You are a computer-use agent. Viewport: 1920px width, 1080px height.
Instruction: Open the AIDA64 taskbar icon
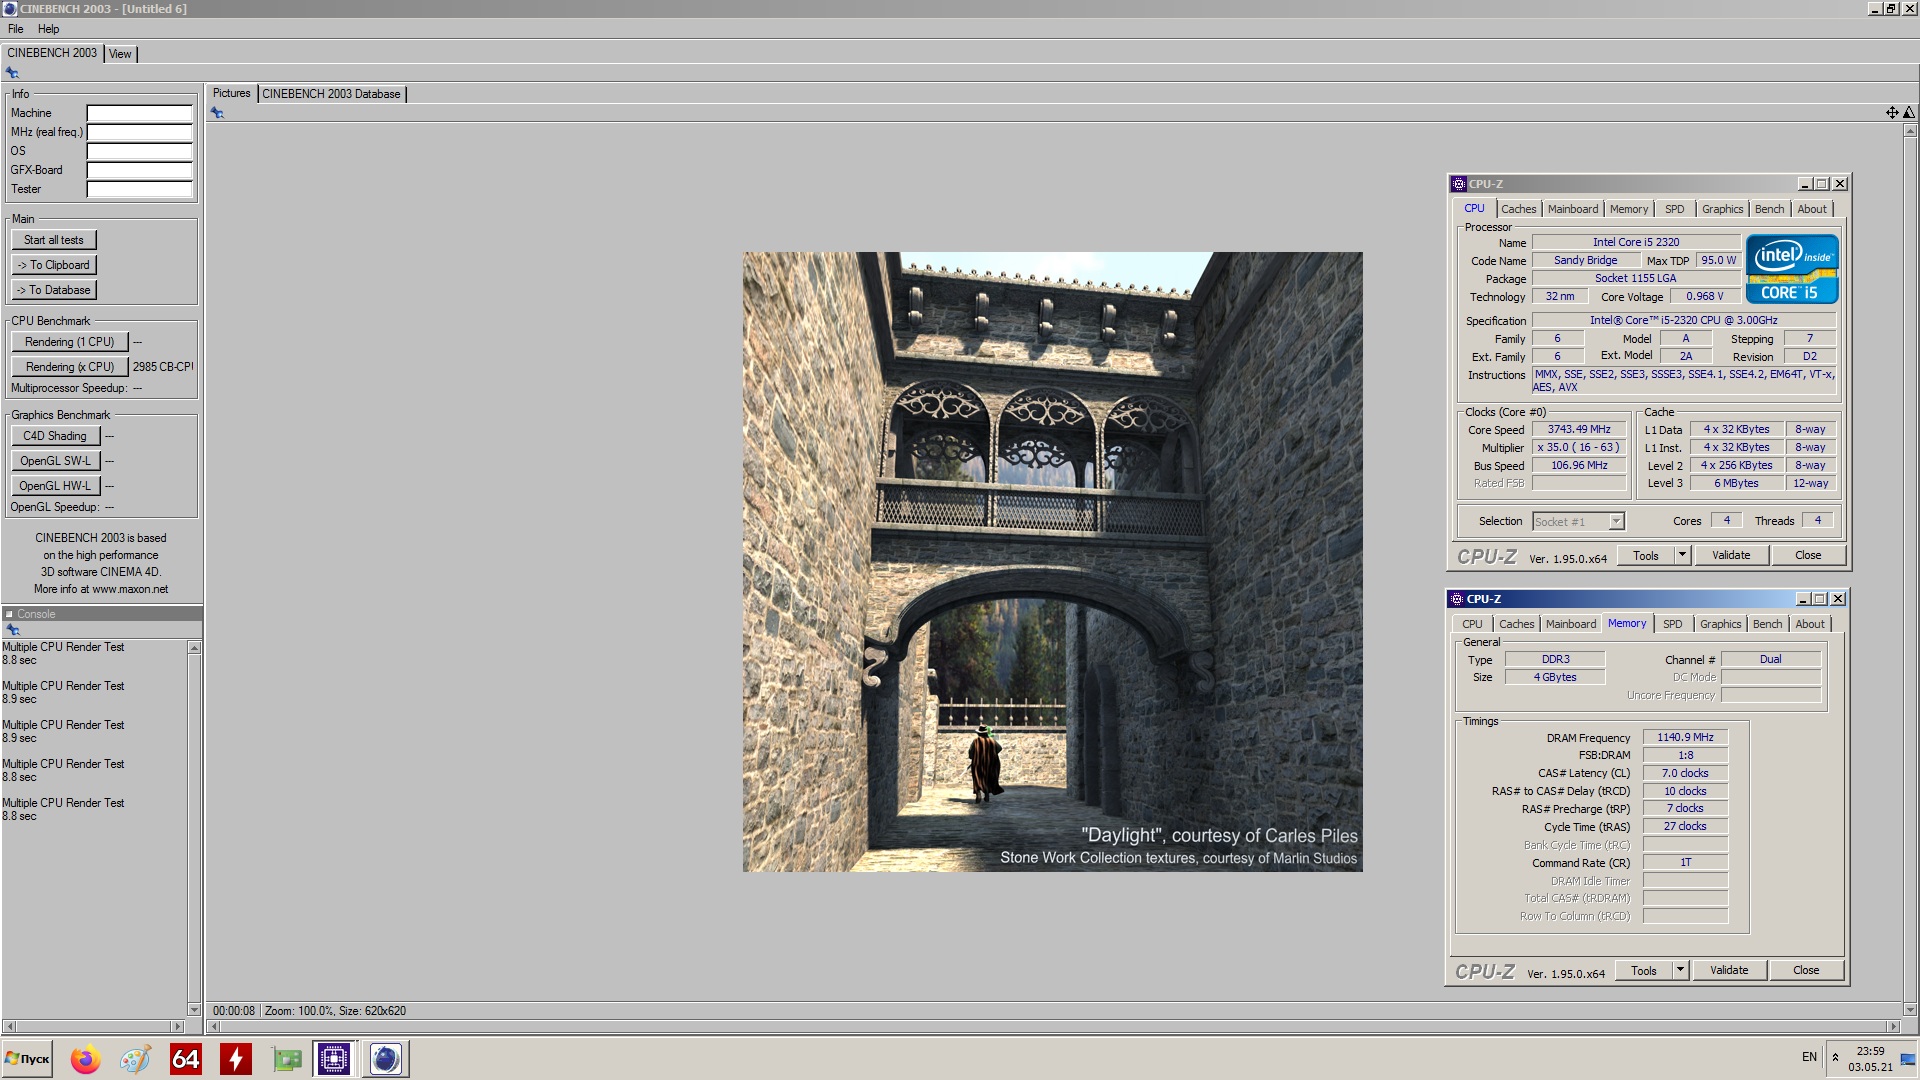(x=186, y=1059)
